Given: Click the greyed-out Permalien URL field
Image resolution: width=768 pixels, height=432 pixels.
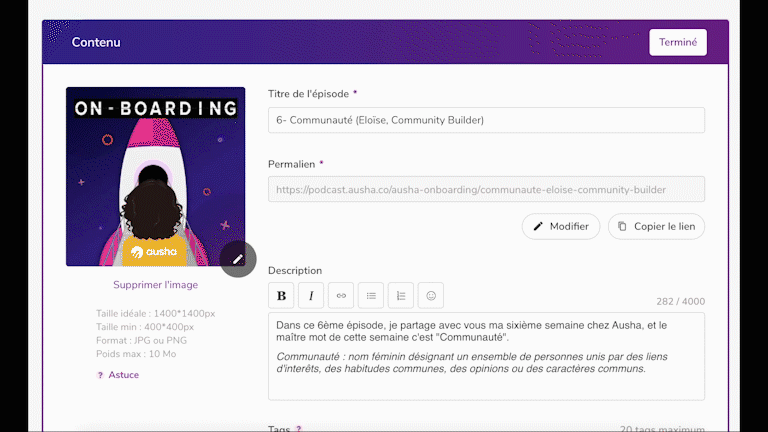Looking at the screenshot, I should tap(486, 189).
